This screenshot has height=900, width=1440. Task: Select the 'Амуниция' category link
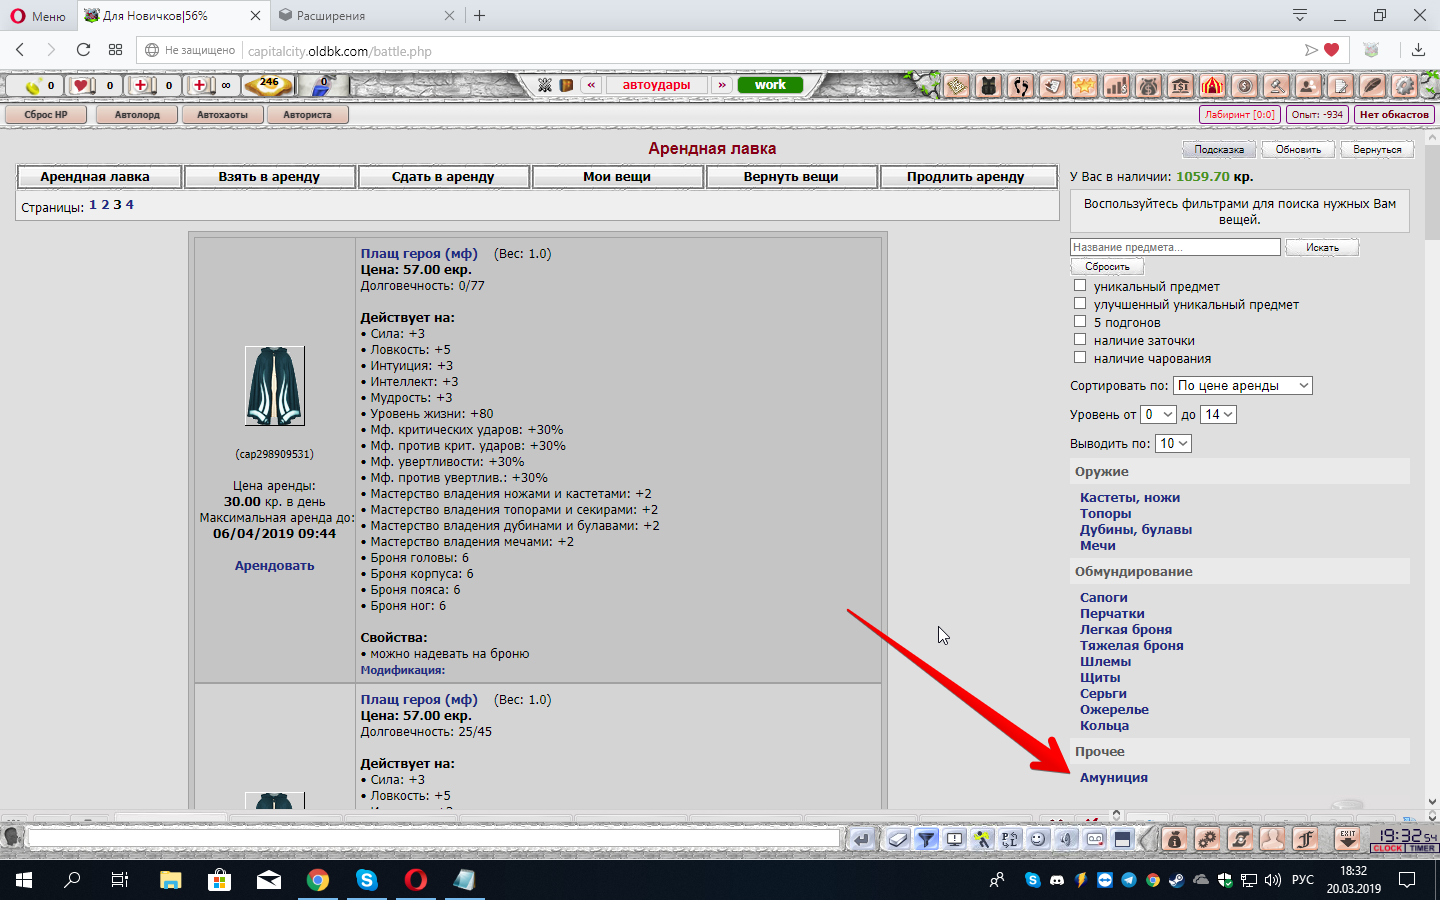point(1113,778)
